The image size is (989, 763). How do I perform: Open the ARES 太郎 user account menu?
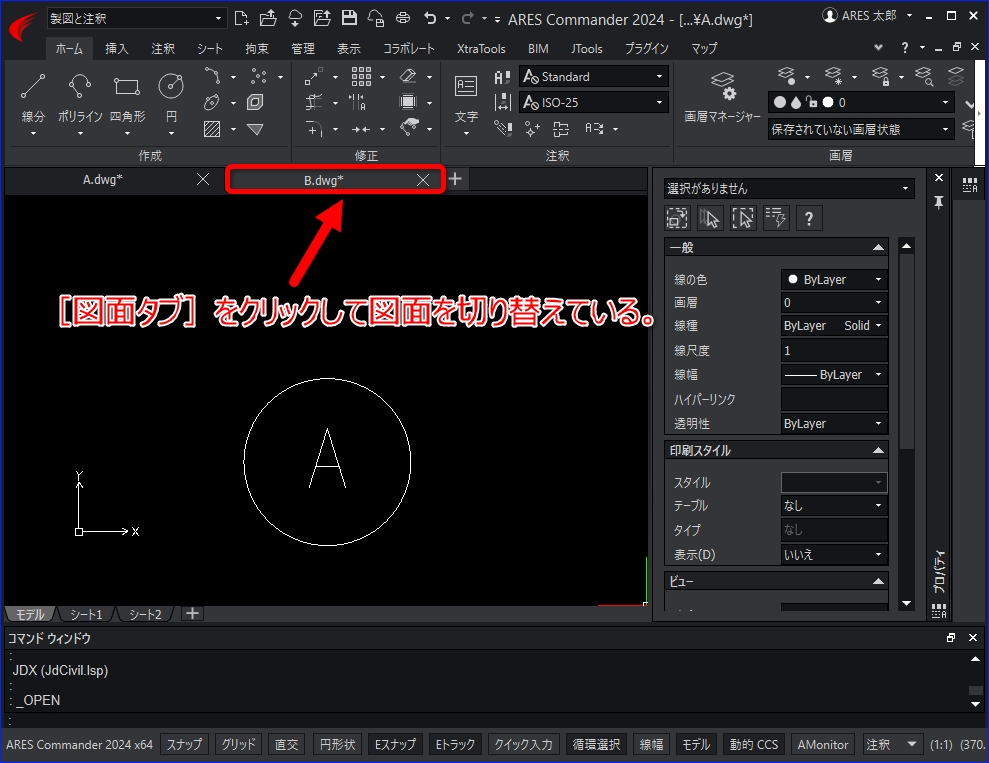point(867,16)
